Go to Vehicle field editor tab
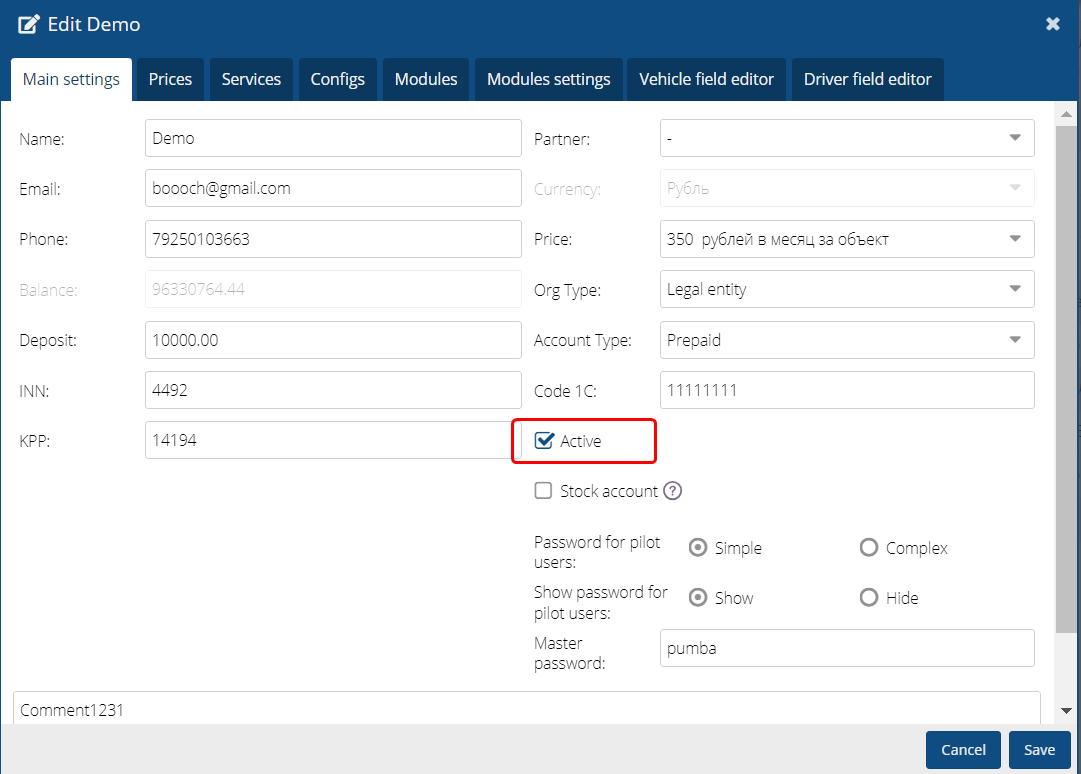 pos(706,79)
